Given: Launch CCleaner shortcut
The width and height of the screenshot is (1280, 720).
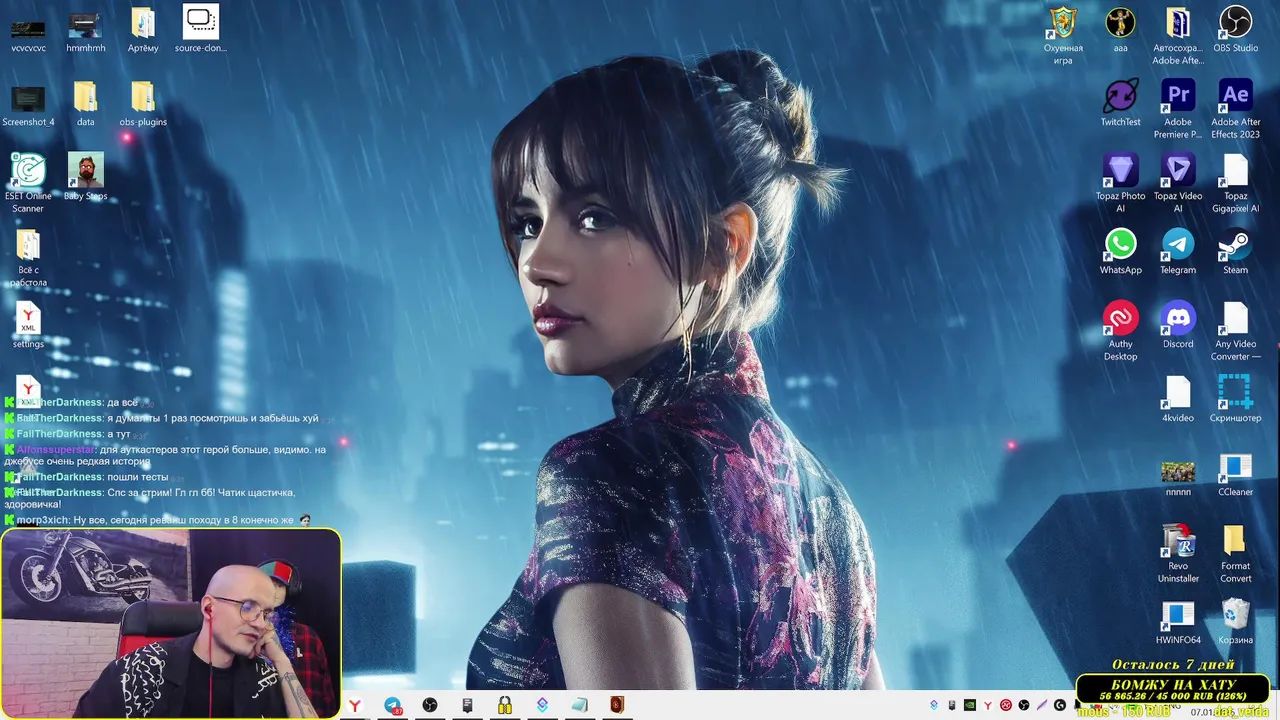Looking at the screenshot, I should (1236, 473).
